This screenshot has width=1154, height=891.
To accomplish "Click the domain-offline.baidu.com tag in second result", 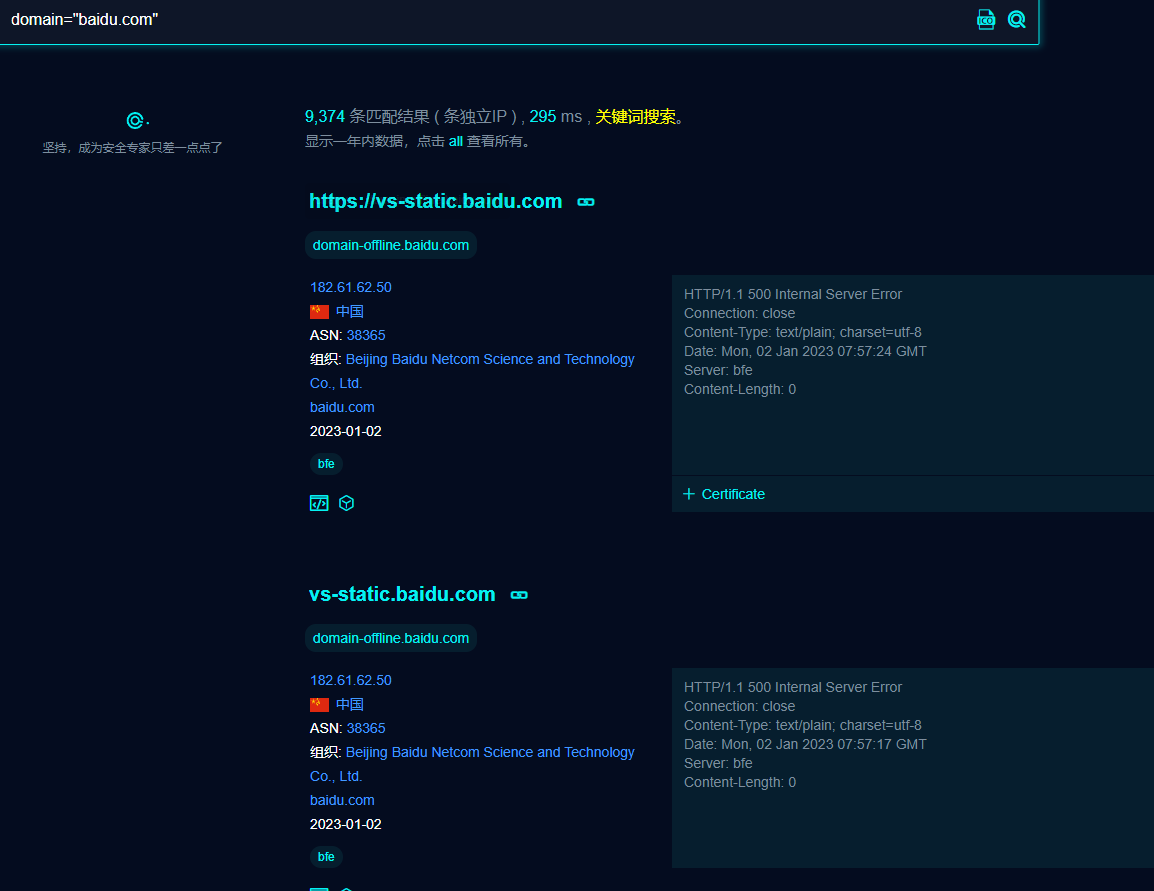I will tap(391, 638).
